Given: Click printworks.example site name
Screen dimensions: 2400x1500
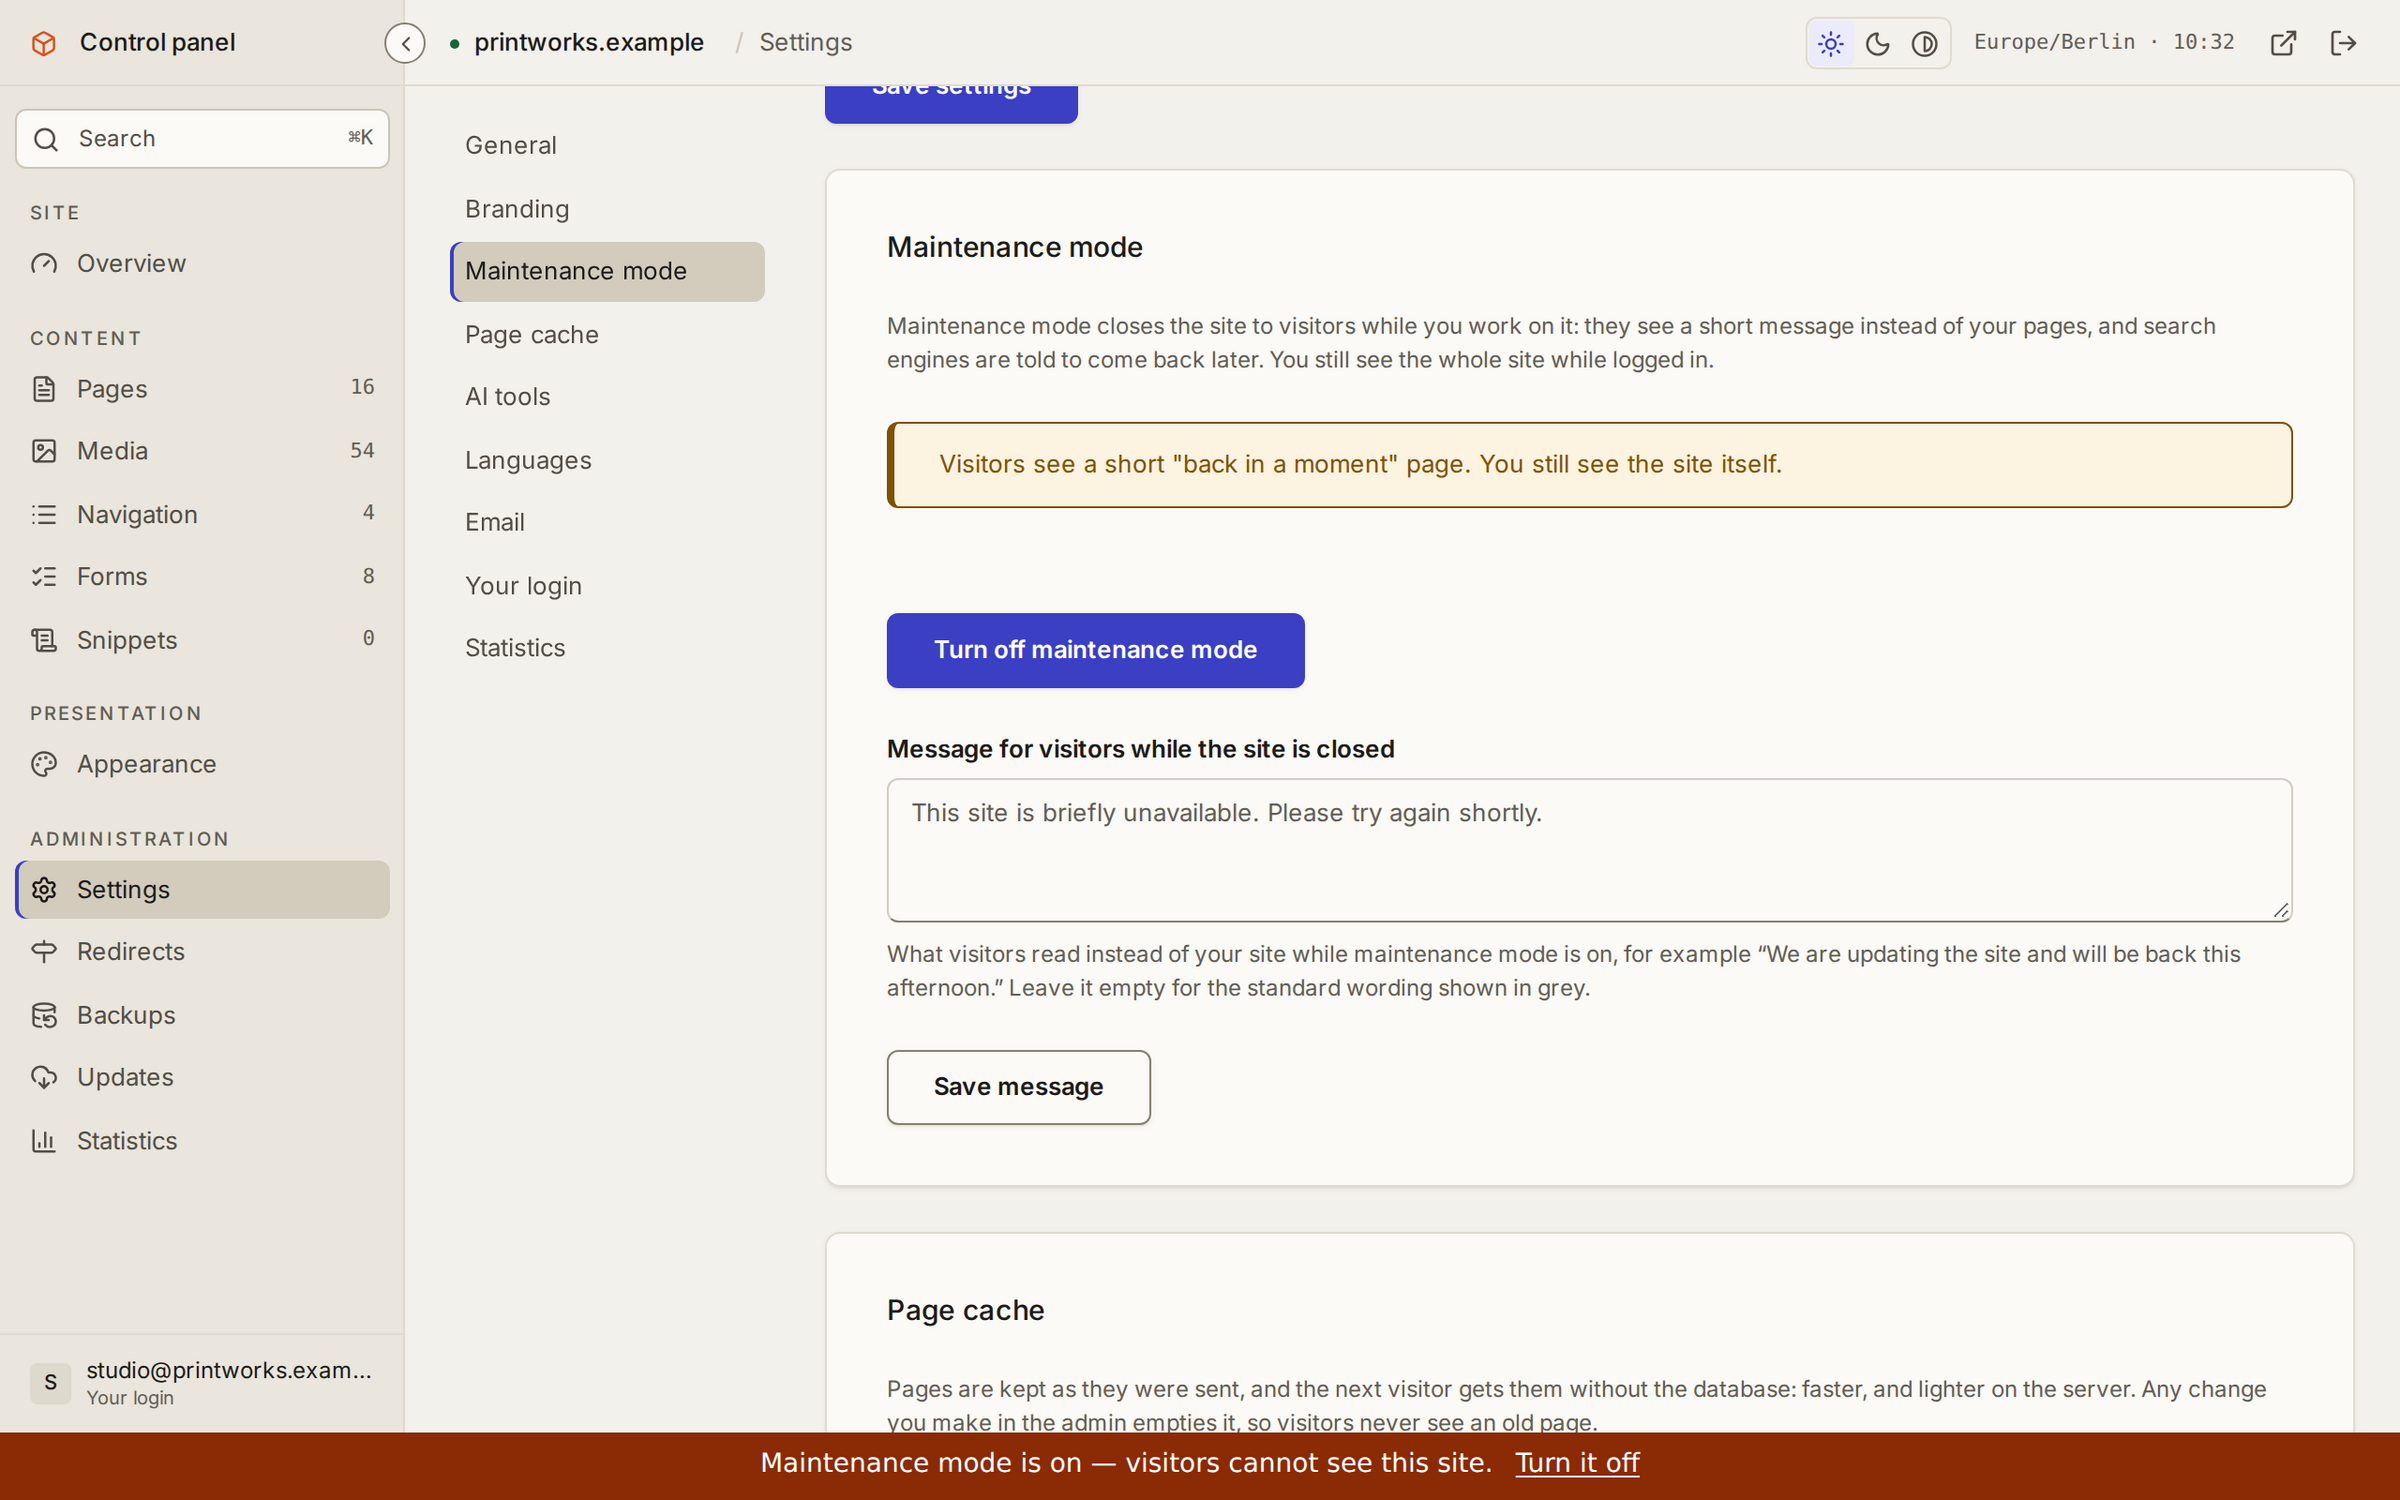Looking at the screenshot, I should [x=589, y=43].
